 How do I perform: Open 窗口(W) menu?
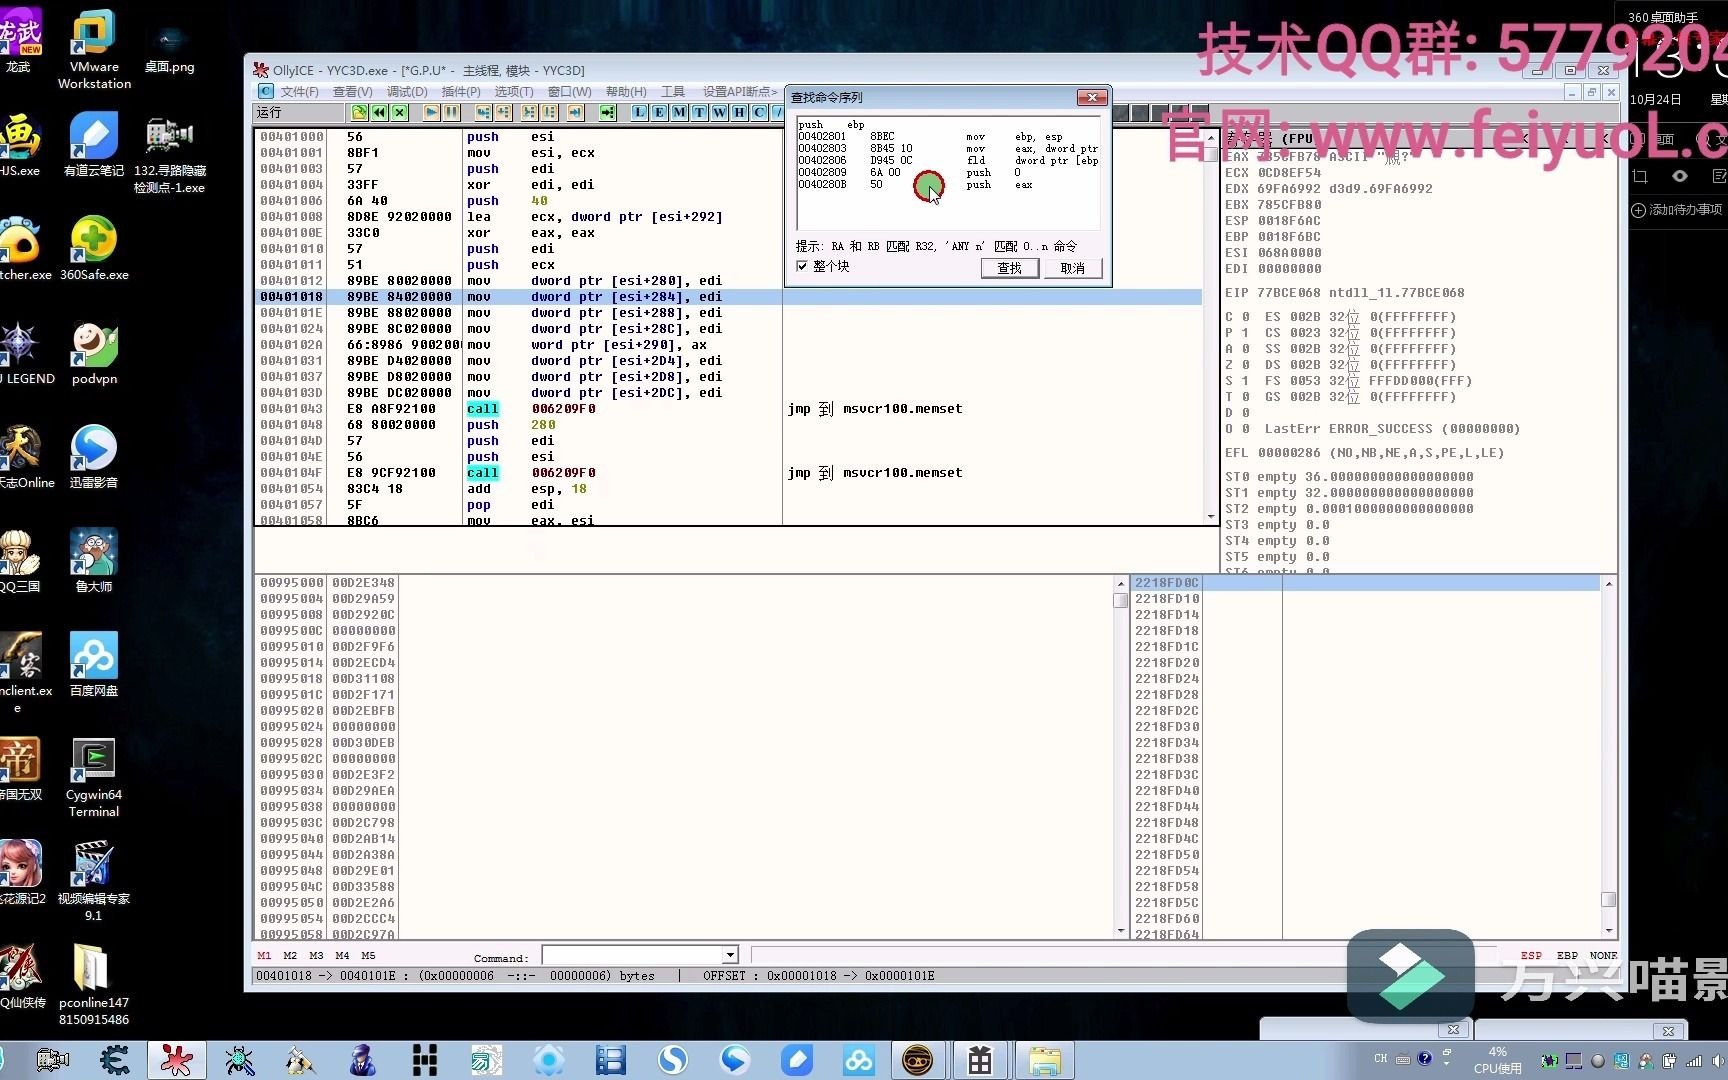click(569, 91)
